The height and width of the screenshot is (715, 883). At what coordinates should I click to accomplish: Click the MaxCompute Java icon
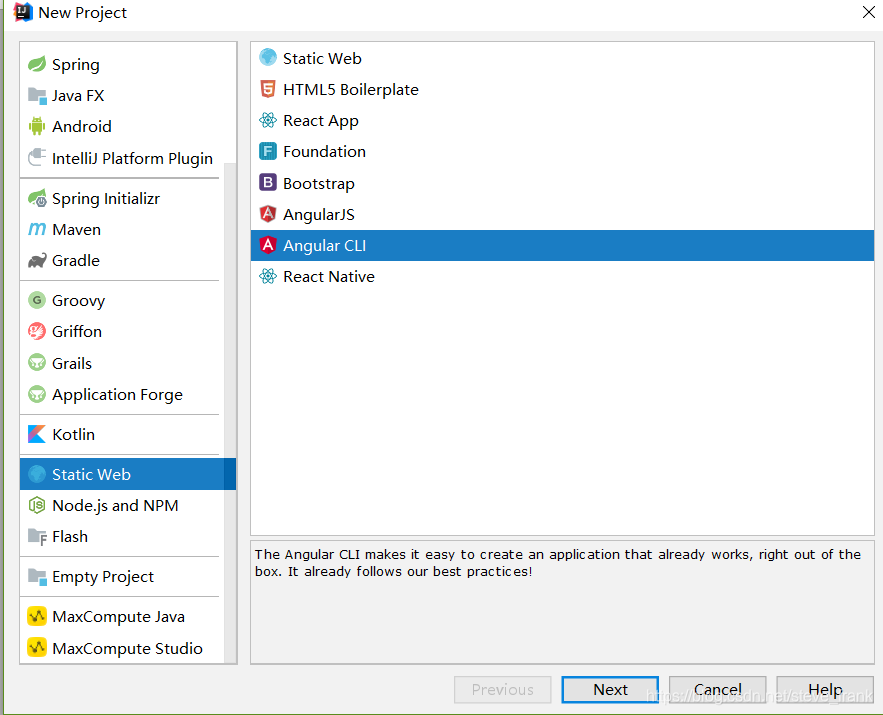click(x=37, y=616)
